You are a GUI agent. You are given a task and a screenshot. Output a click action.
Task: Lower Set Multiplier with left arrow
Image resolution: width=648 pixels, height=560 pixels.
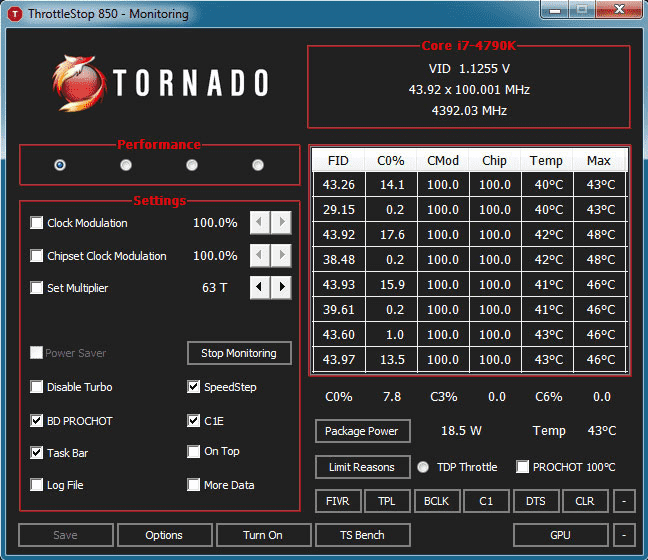(260, 287)
